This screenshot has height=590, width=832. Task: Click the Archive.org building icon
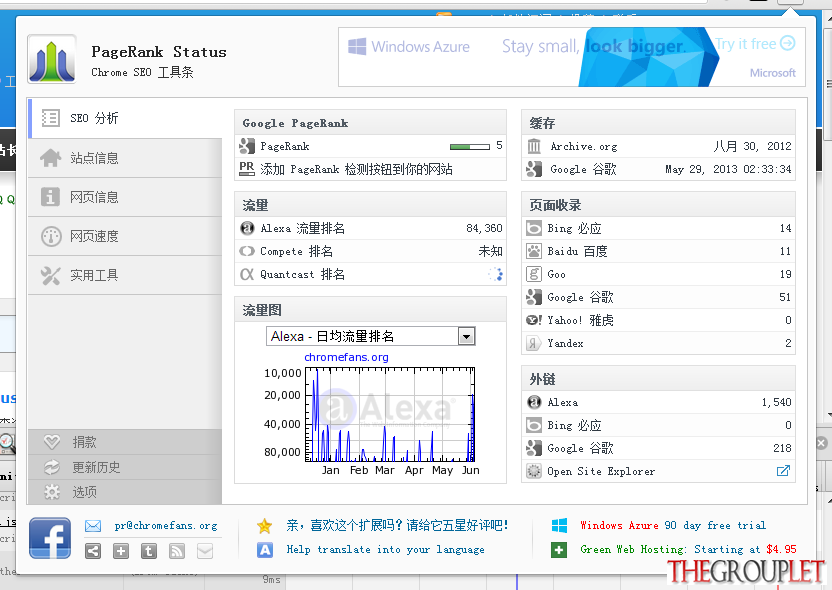[x=534, y=146]
